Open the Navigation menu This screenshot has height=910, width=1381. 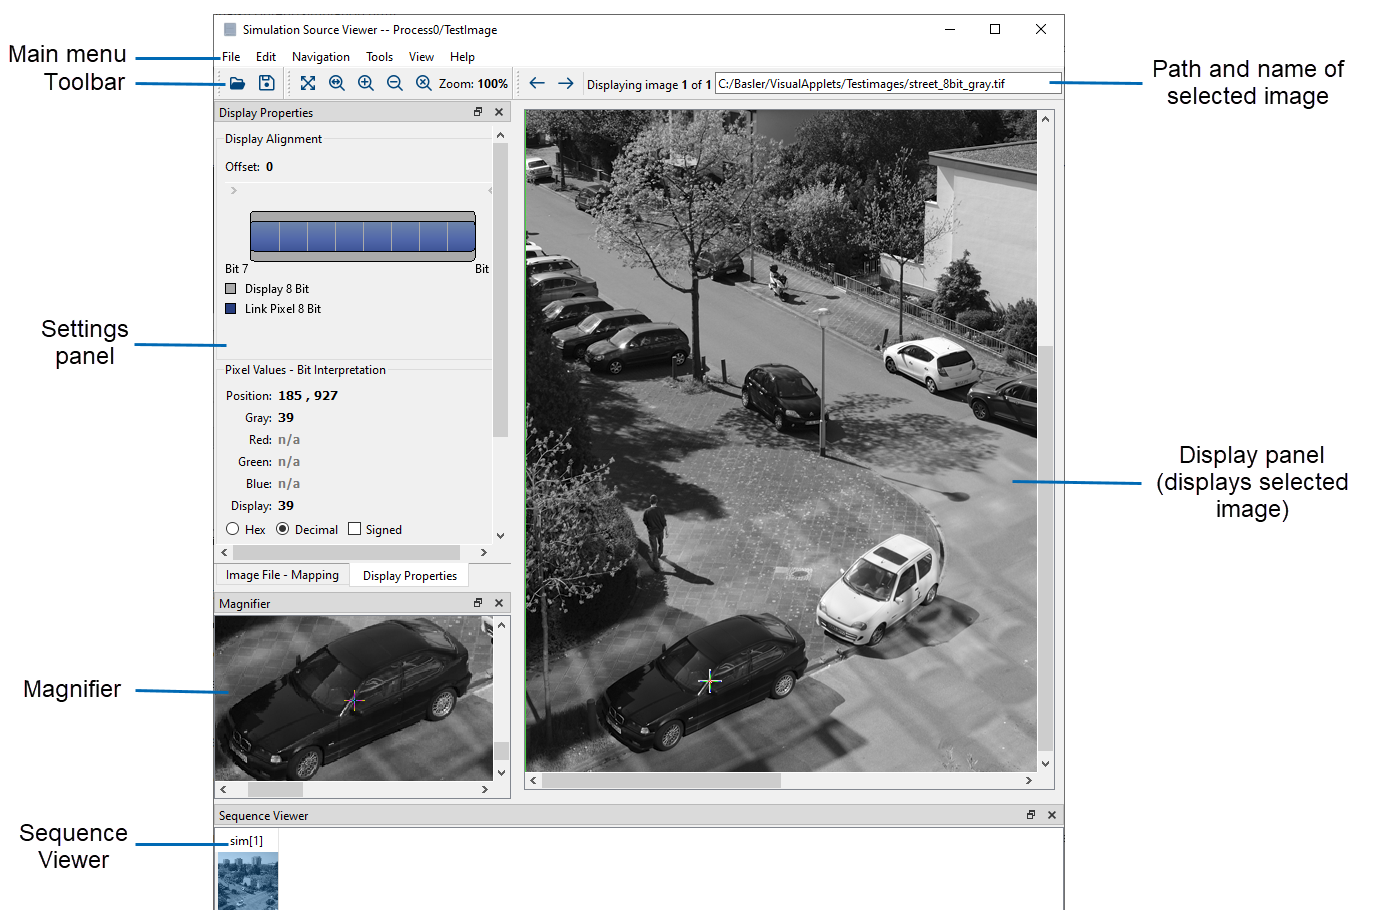coord(320,57)
